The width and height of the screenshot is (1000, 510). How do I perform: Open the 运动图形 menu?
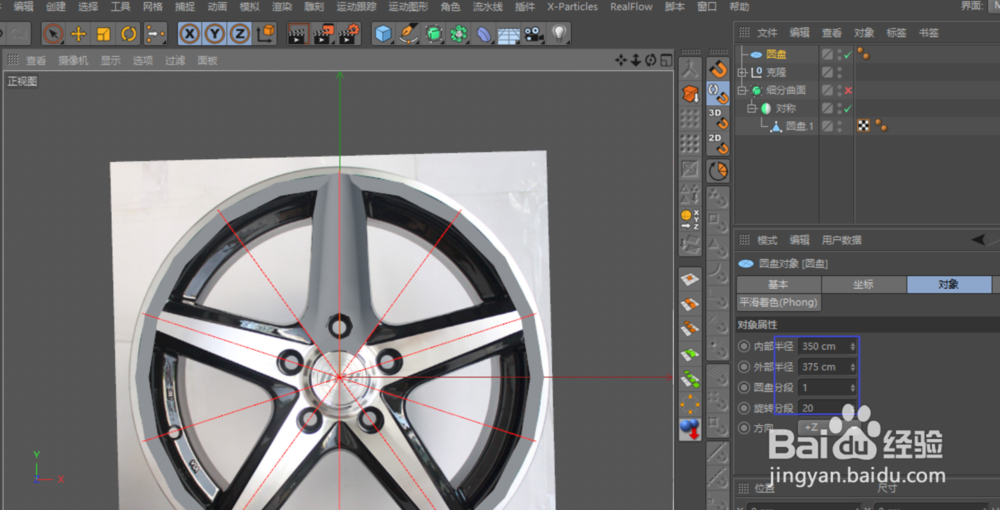point(408,7)
